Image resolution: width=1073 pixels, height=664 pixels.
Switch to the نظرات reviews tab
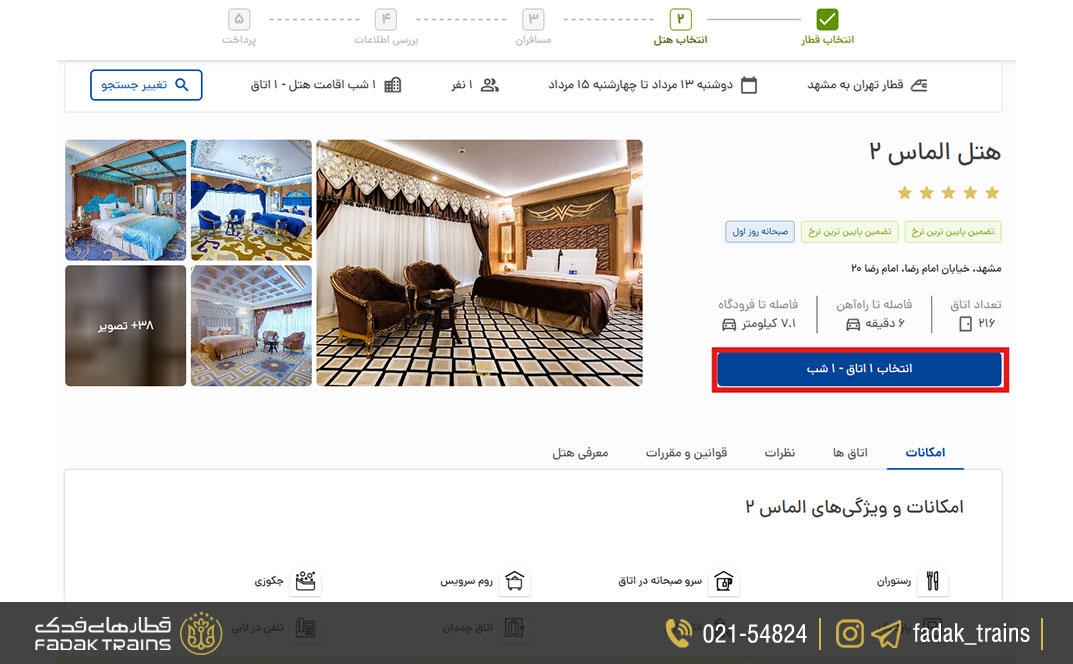tap(781, 452)
